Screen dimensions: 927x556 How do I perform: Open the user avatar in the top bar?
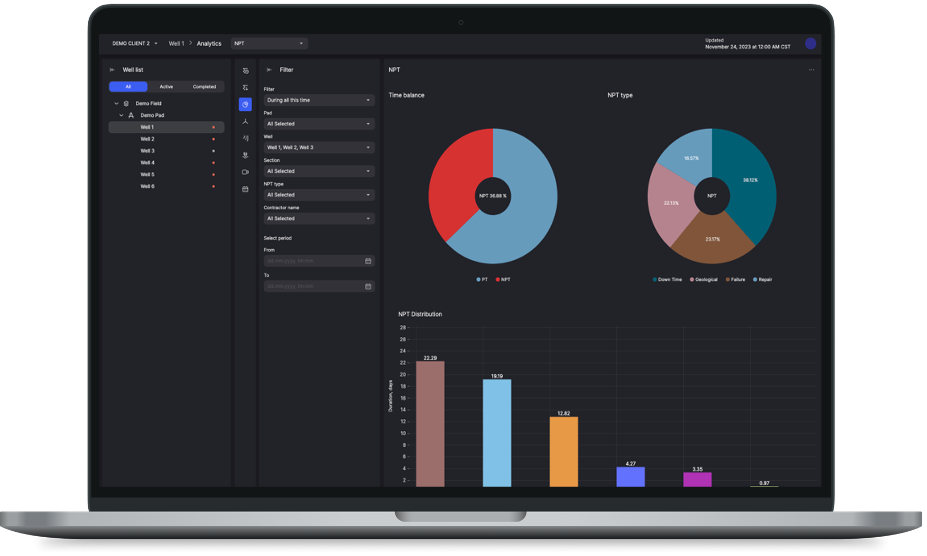pos(811,43)
